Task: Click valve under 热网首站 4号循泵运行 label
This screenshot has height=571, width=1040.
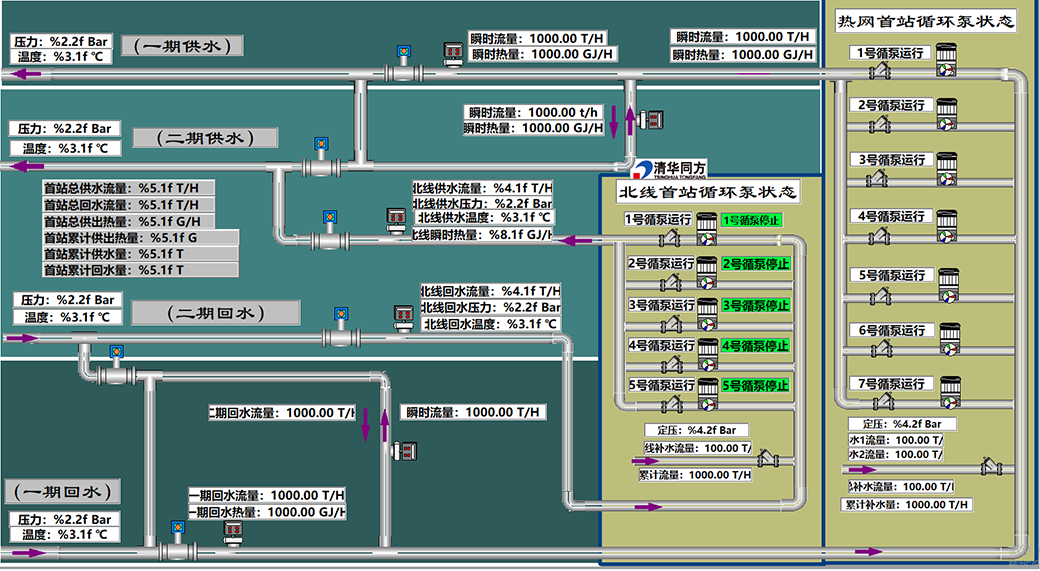Action: pos(880,235)
